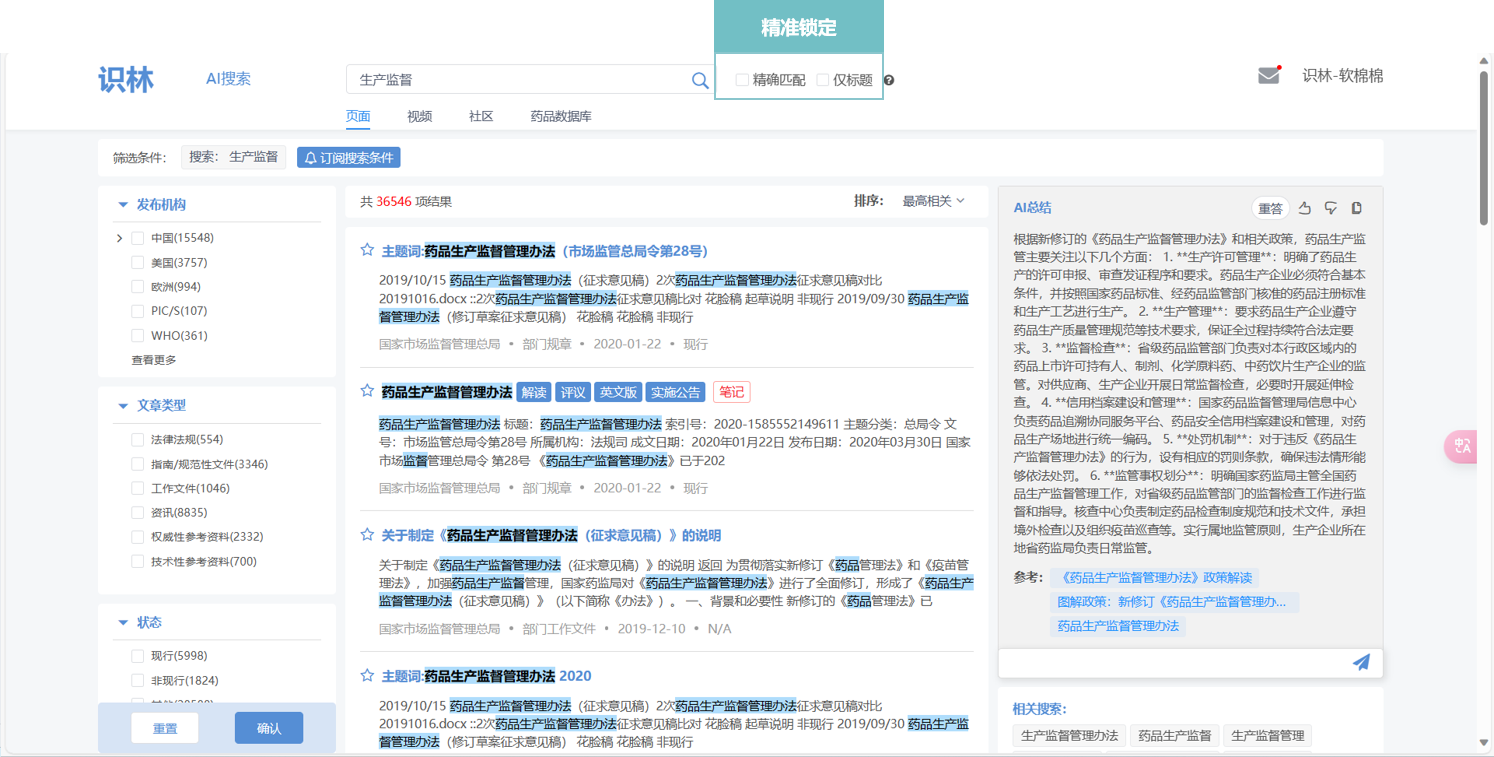1494x757 pixels.
Task: Enable the 仅标题 checkbox
Action: (822, 80)
